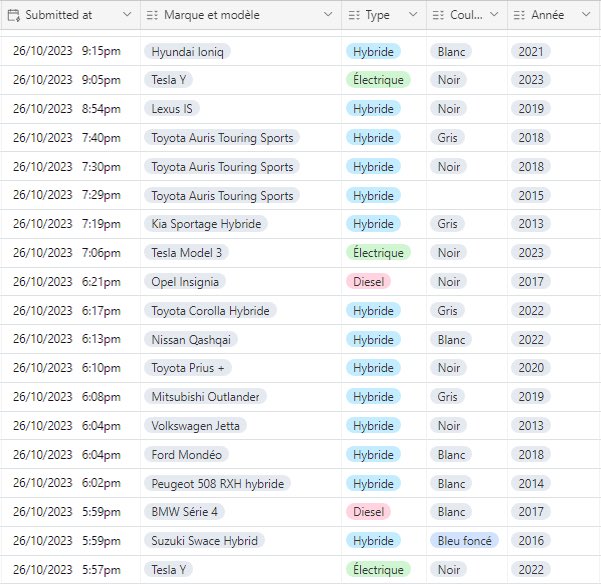The height and width of the screenshot is (584, 601).
Task: Click the Noir tag in Lexus IS row
Action: [449, 109]
